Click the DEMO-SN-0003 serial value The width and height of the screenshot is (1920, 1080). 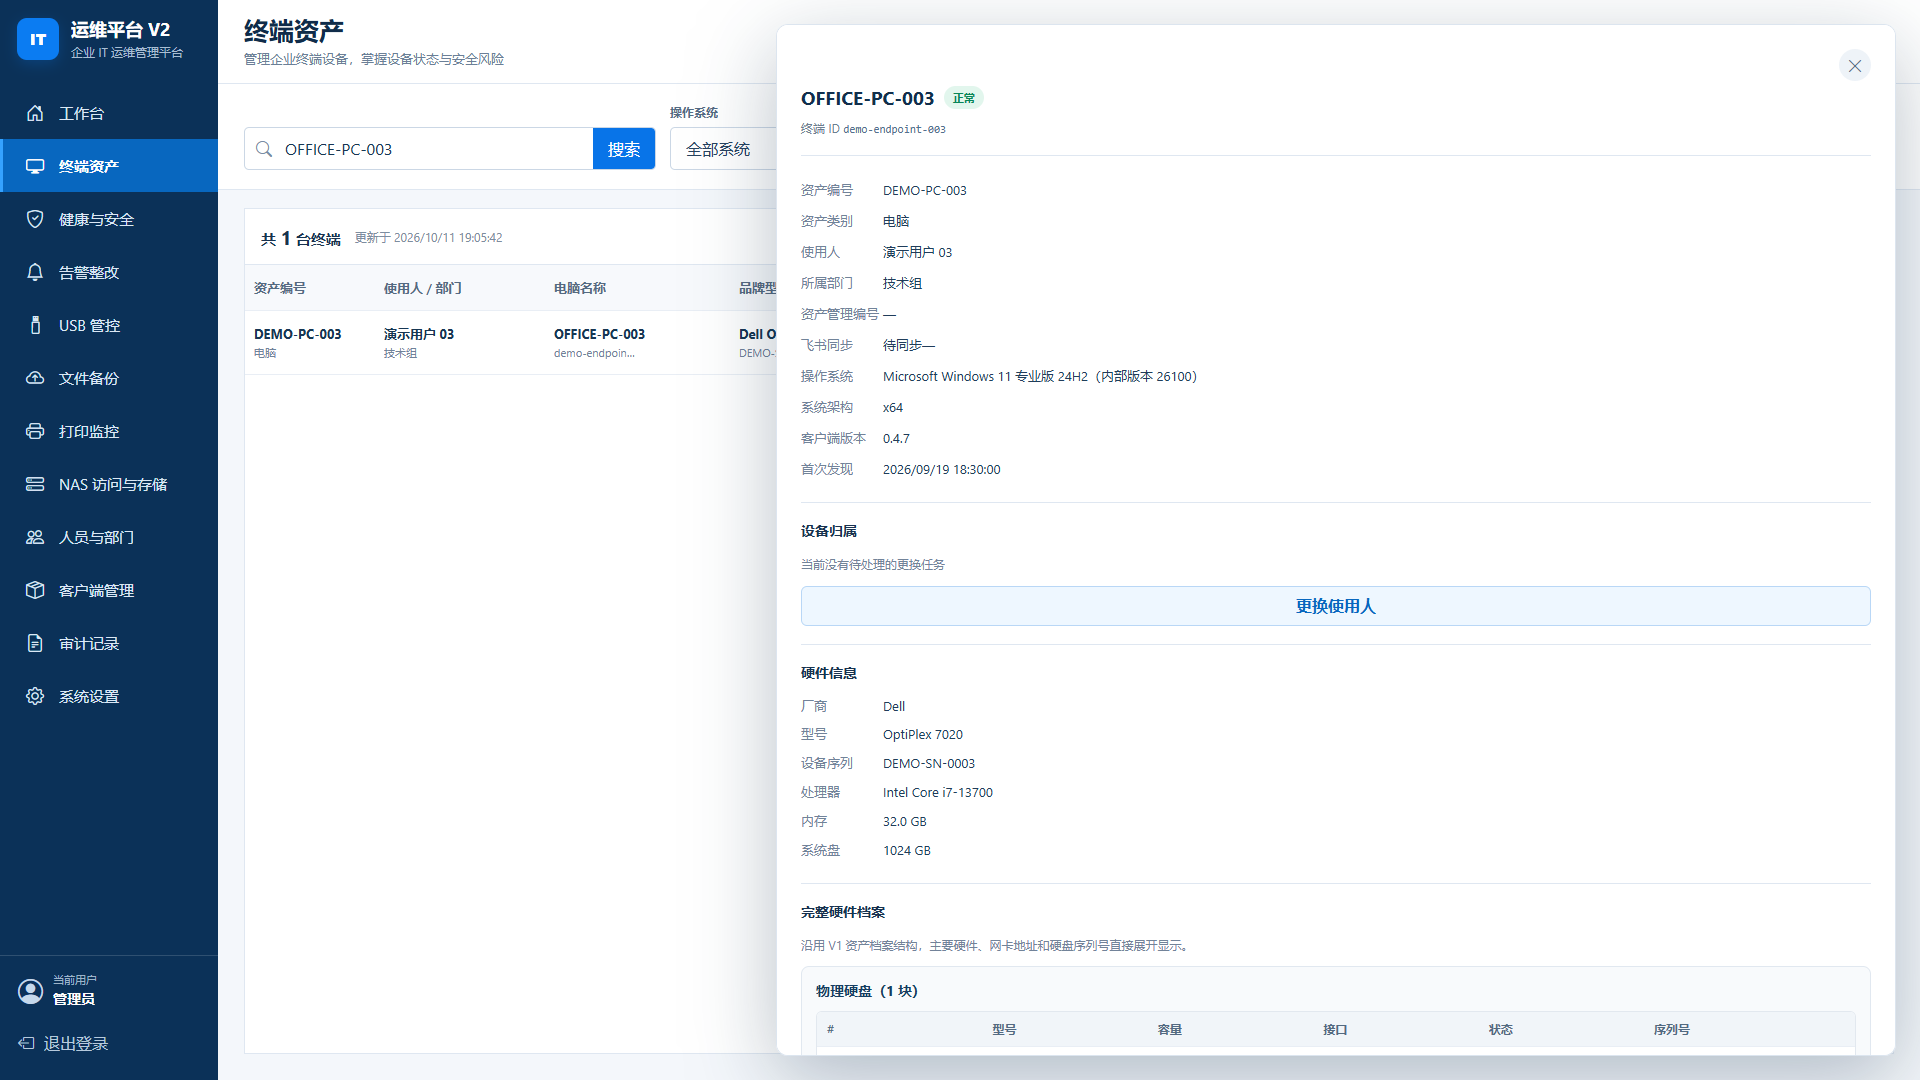[x=929, y=763]
